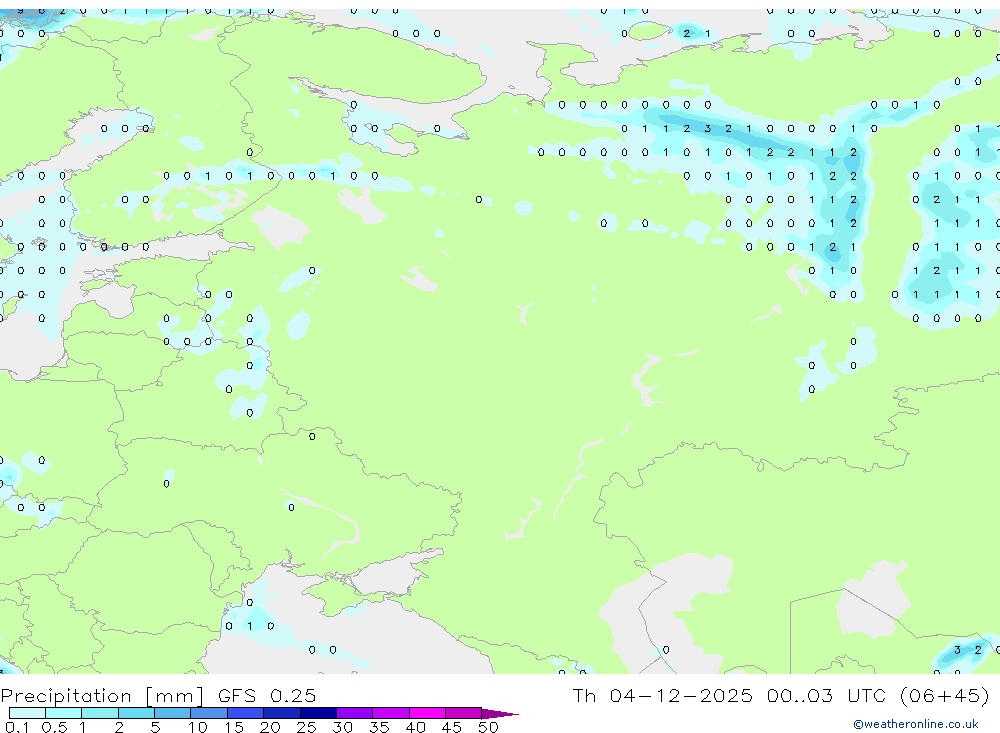The height and width of the screenshot is (733, 1000).
Task: Pick the 5–10 mm blue legend swatch
Action: tap(173, 713)
